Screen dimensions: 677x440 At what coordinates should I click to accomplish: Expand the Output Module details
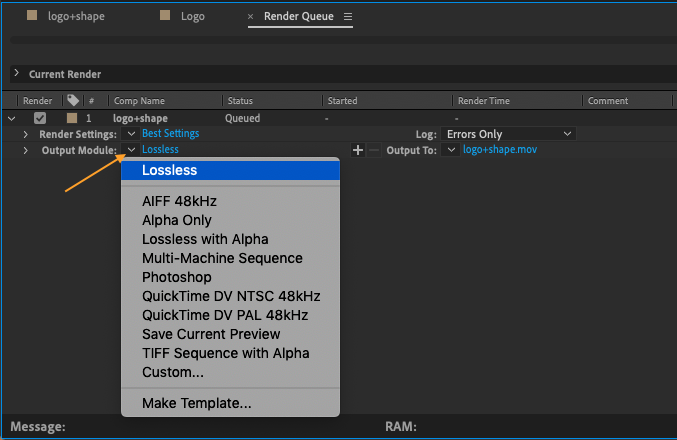[x=26, y=150]
